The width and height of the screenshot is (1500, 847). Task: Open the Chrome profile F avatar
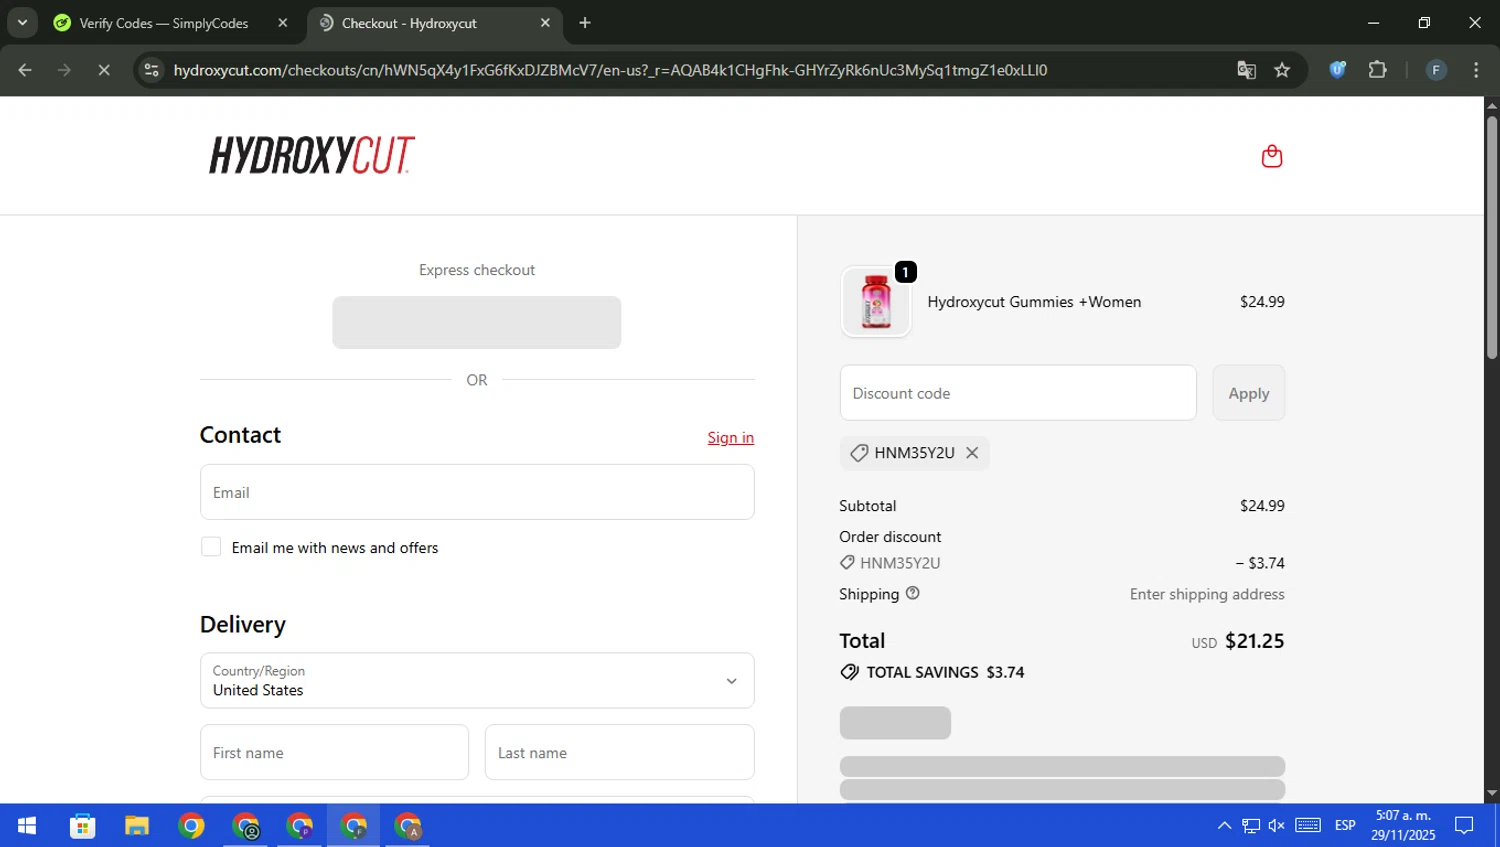coord(1436,70)
